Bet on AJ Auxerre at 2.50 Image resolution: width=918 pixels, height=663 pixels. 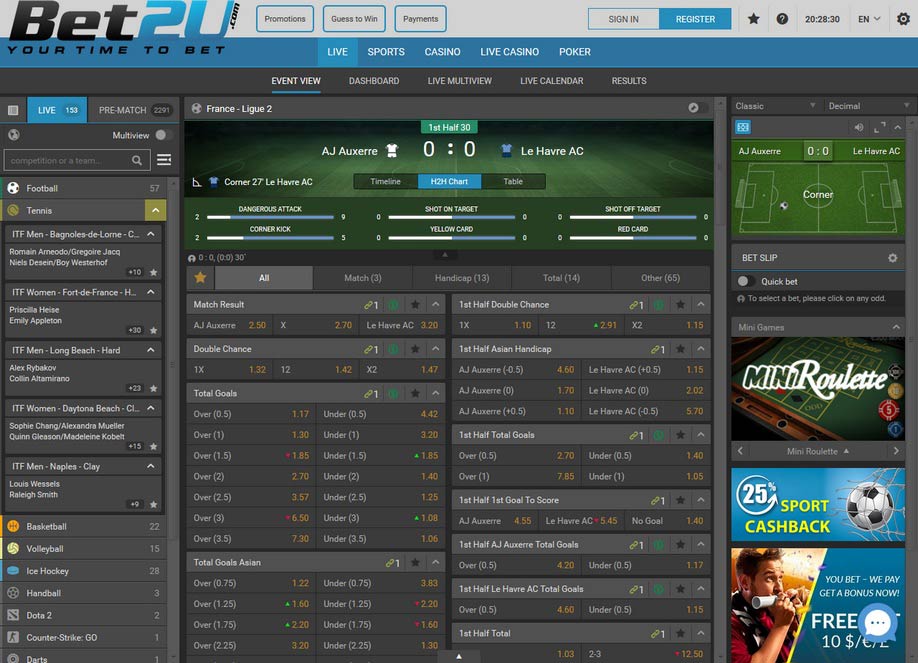pyautogui.click(x=230, y=325)
